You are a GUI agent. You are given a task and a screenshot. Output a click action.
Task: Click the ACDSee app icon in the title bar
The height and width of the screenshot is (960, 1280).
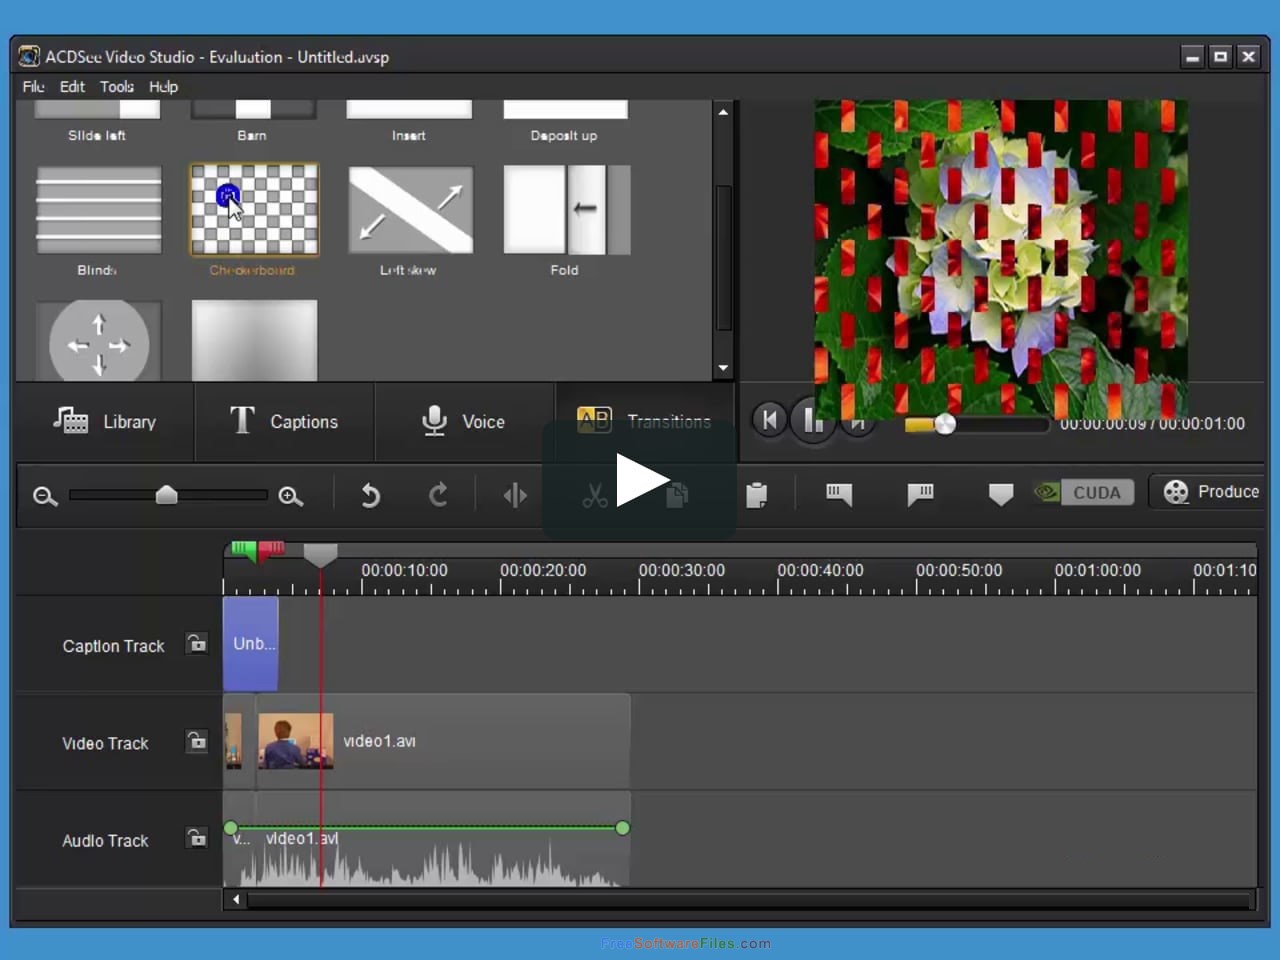(29, 56)
